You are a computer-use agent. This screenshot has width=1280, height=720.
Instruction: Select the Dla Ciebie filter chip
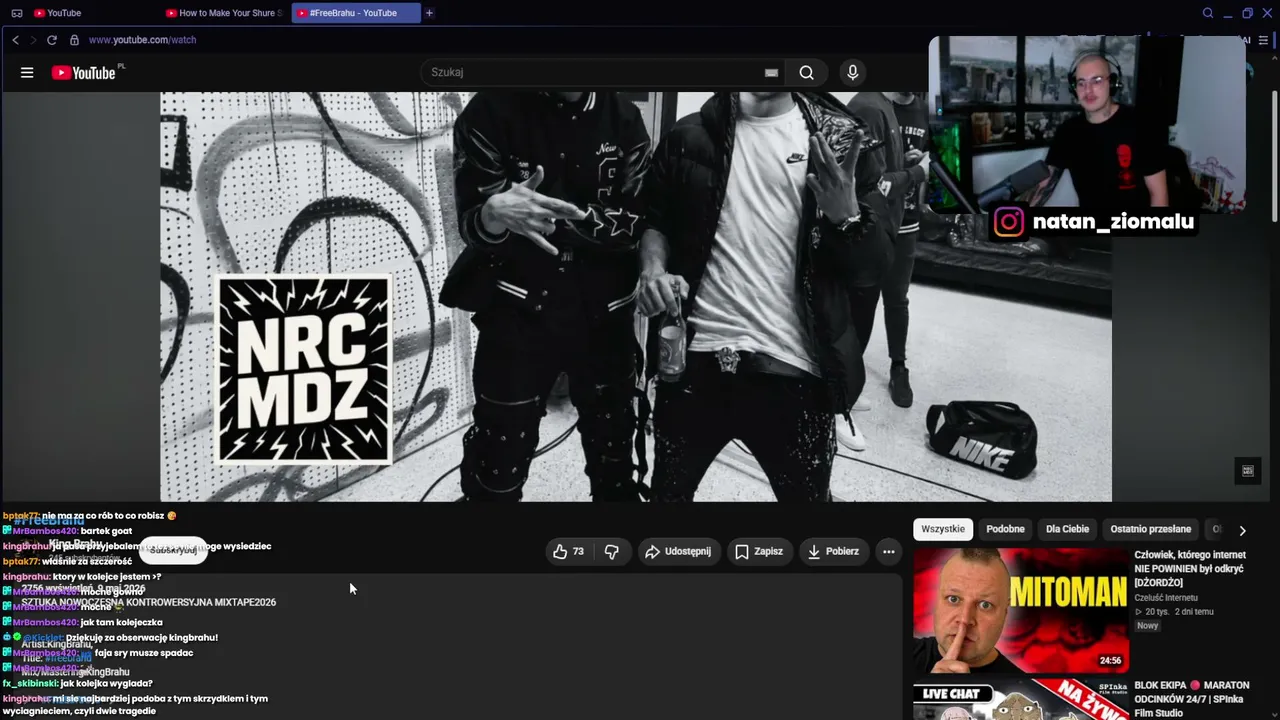[1067, 529]
